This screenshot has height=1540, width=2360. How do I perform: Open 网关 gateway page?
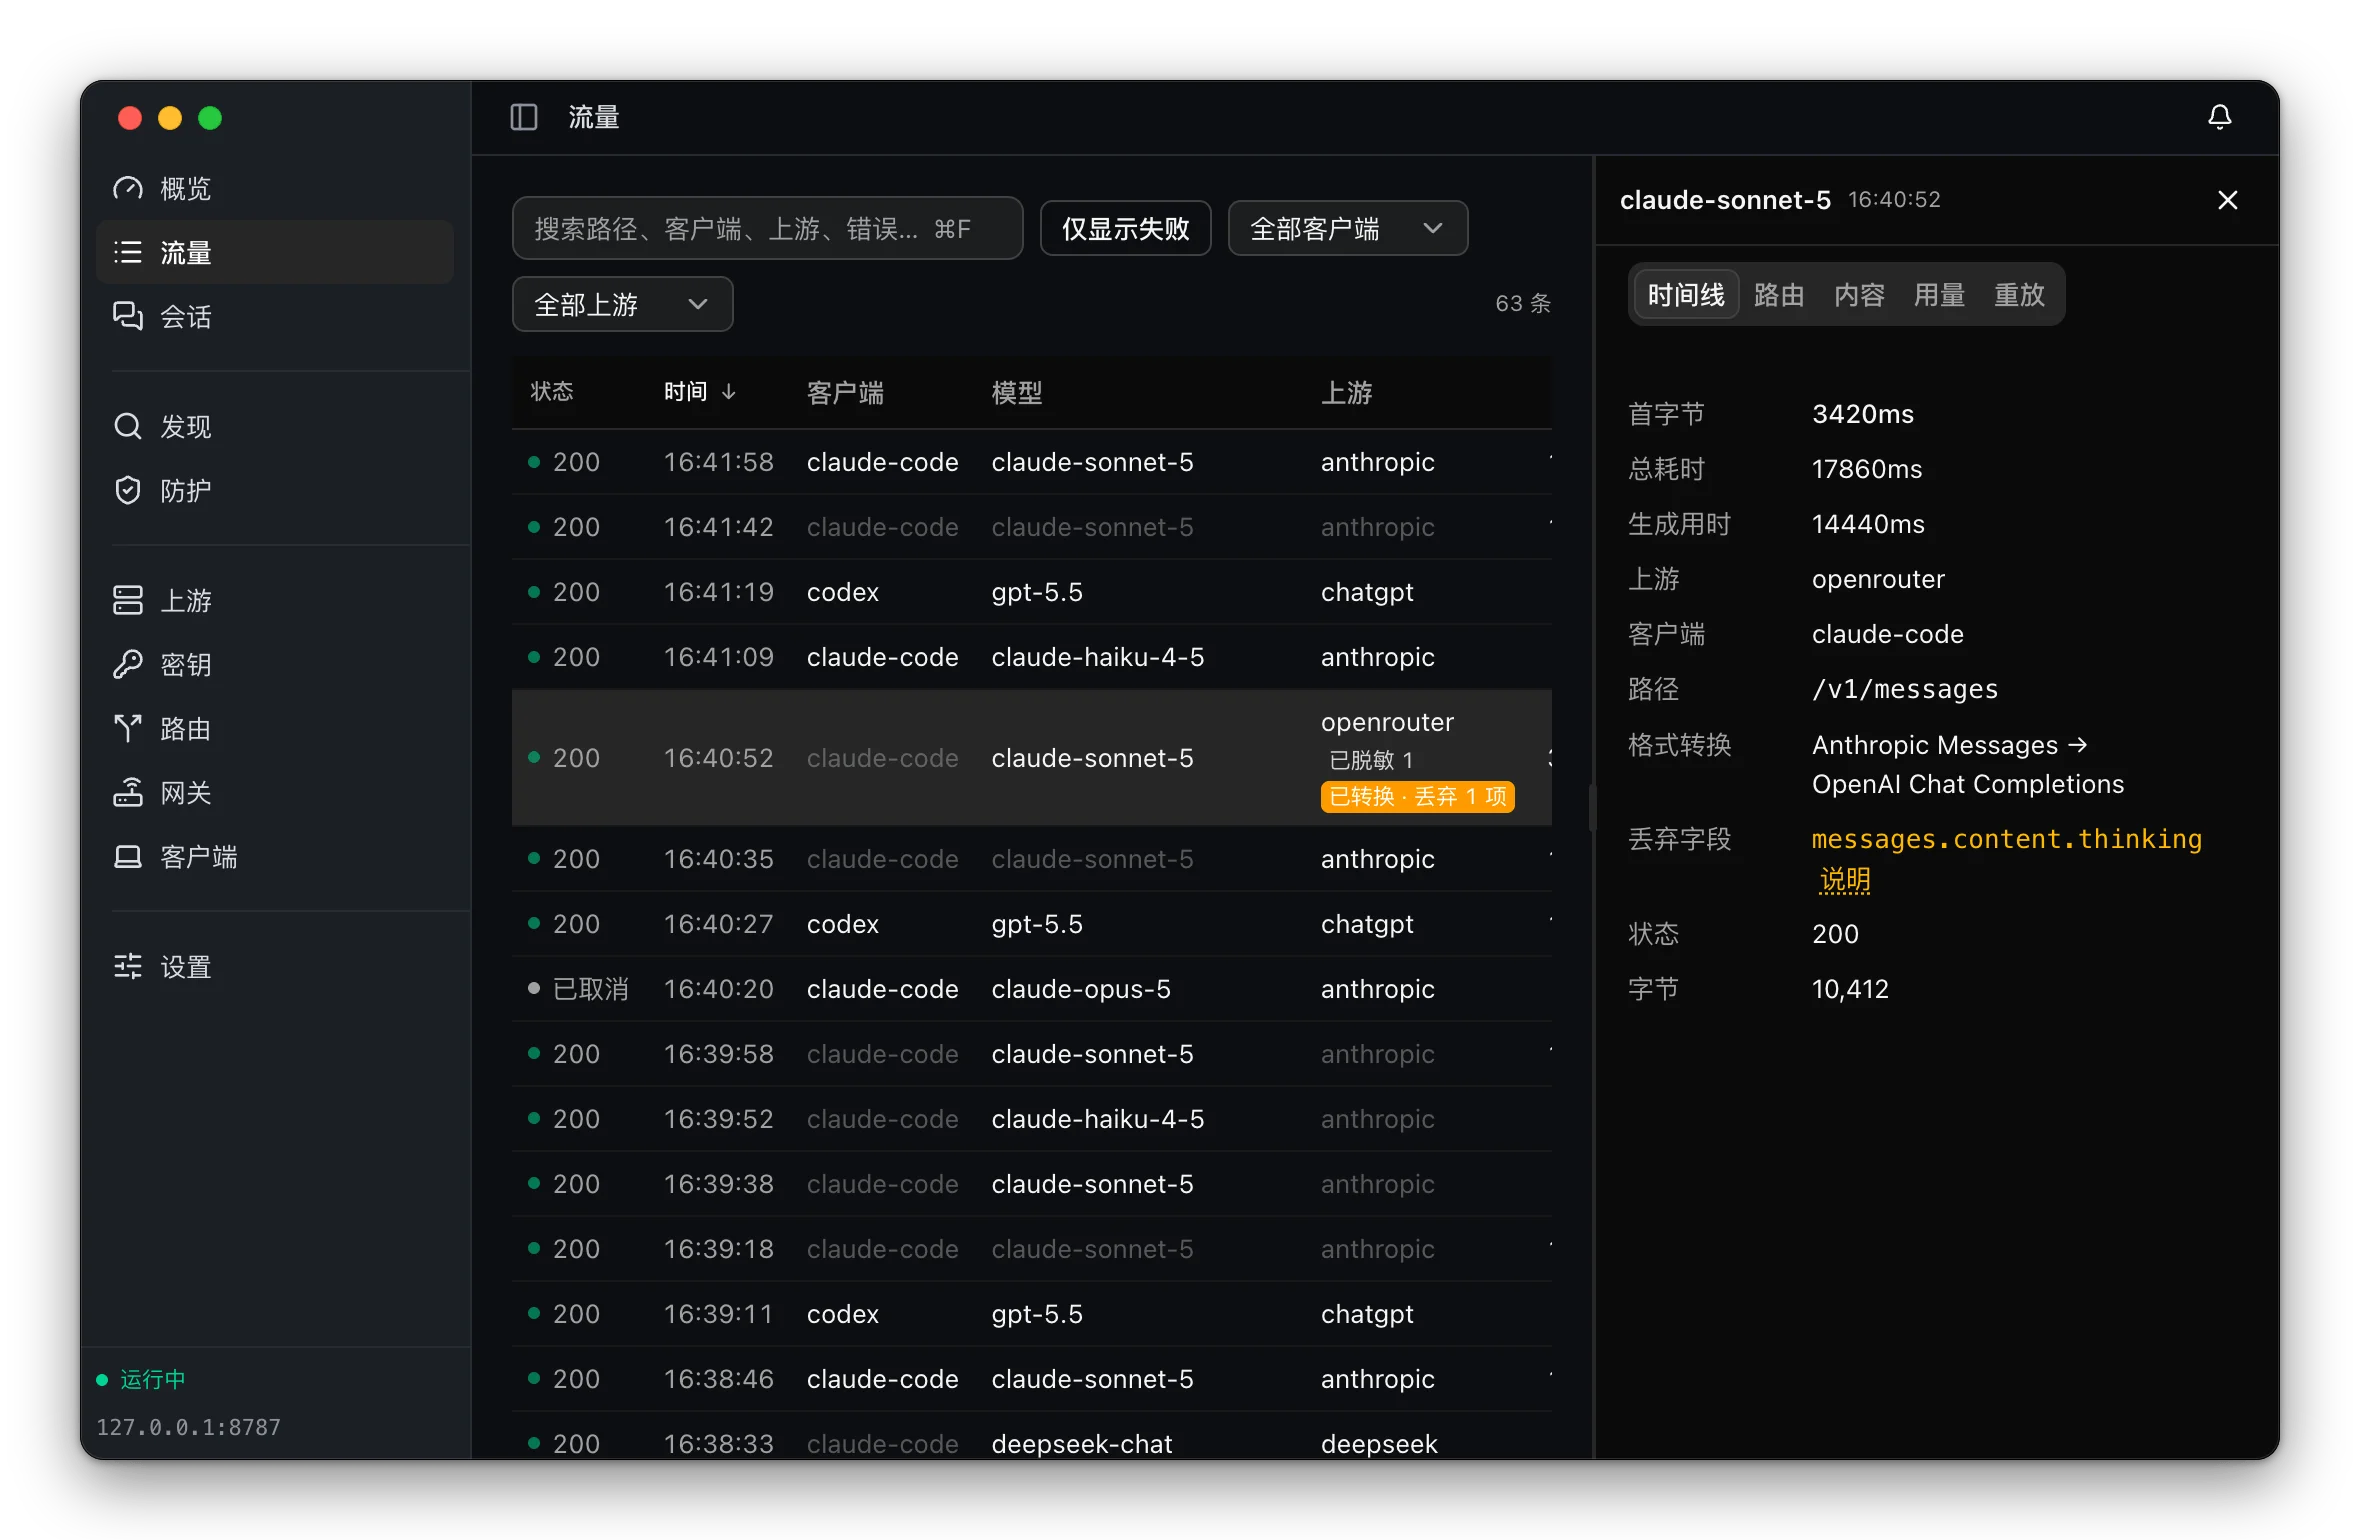(x=274, y=792)
